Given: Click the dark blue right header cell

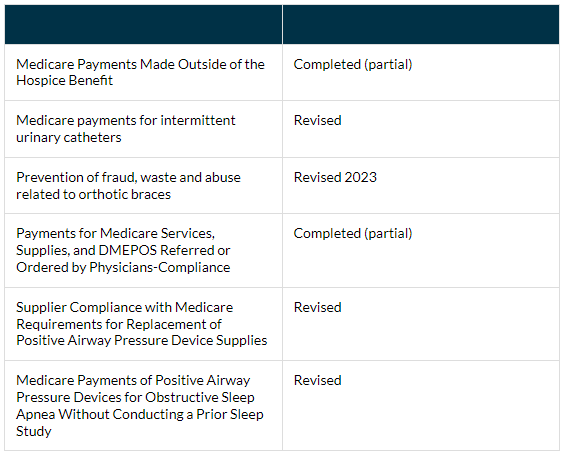Looking at the screenshot, I should coord(421,24).
